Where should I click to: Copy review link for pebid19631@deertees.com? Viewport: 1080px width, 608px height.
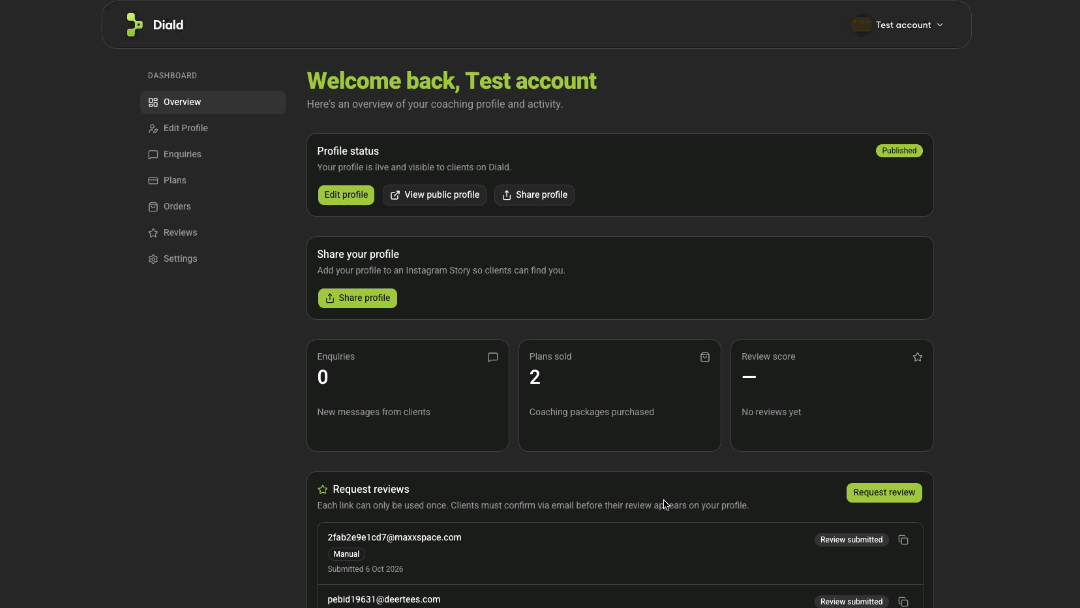tap(903, 602)
